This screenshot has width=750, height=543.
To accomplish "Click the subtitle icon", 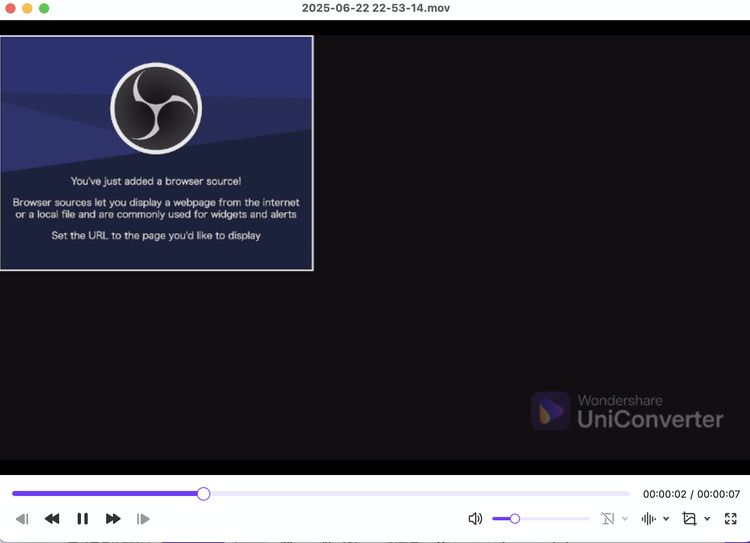I will click(x=607, y=519).
